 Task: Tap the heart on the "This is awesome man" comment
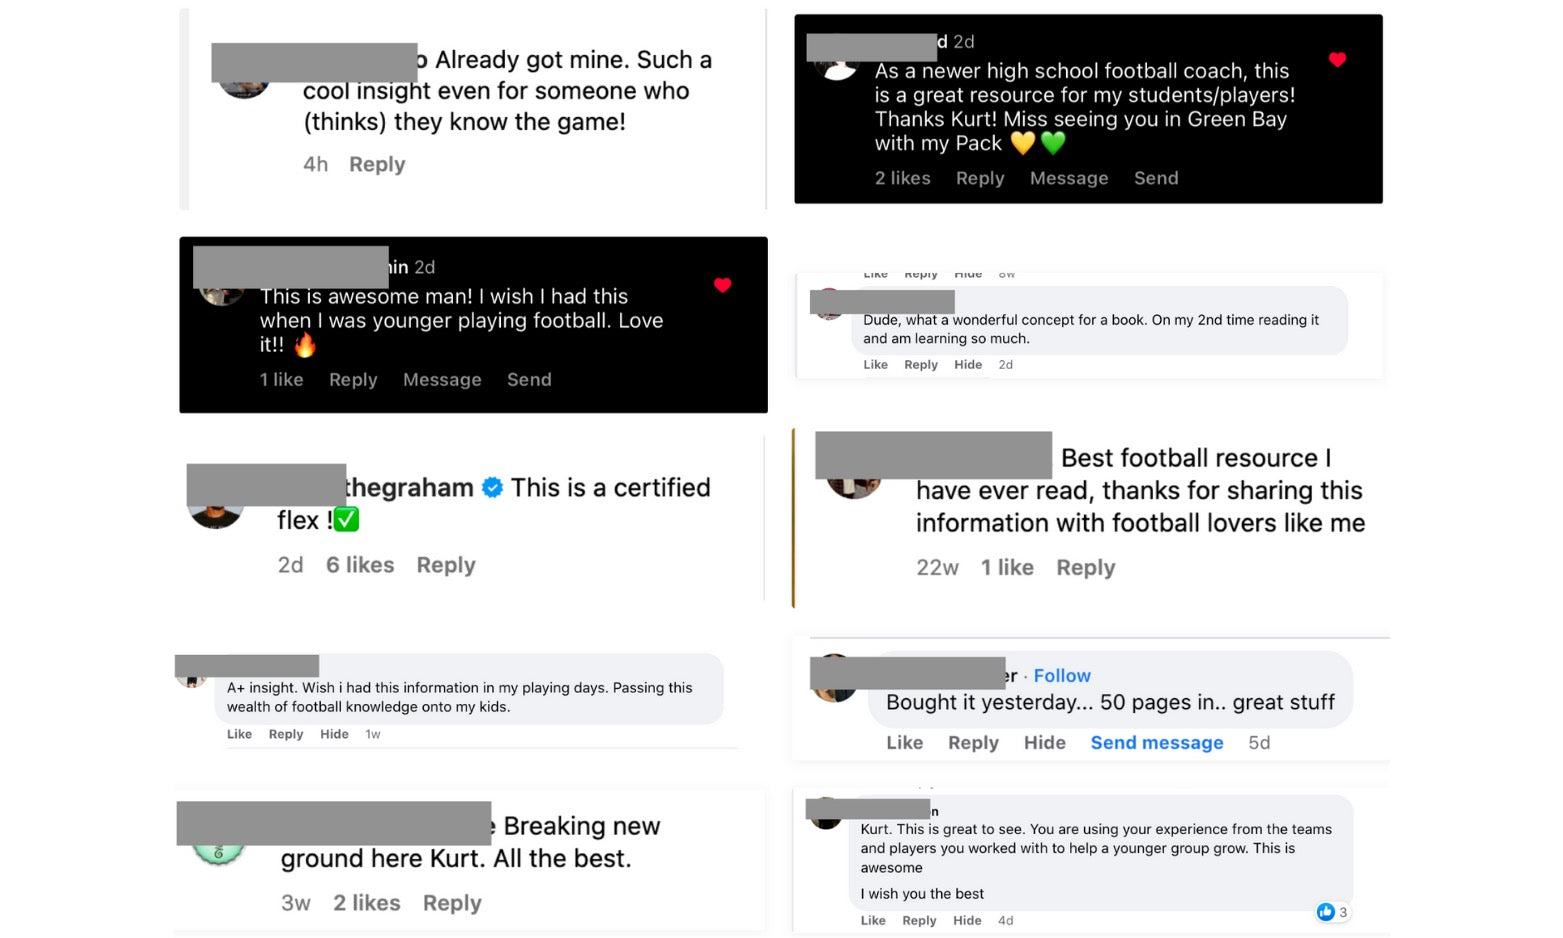pyautogui.click(x=722, y=285)
